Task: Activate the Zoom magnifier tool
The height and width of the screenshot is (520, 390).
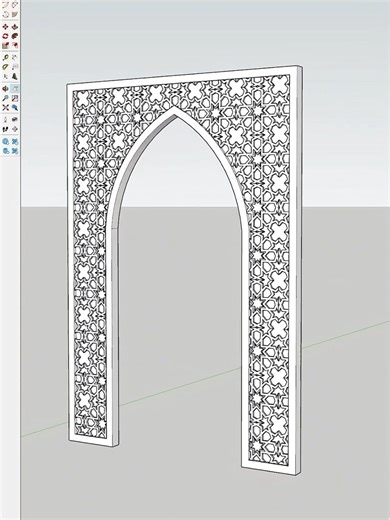Action: [x=5, y=98]
